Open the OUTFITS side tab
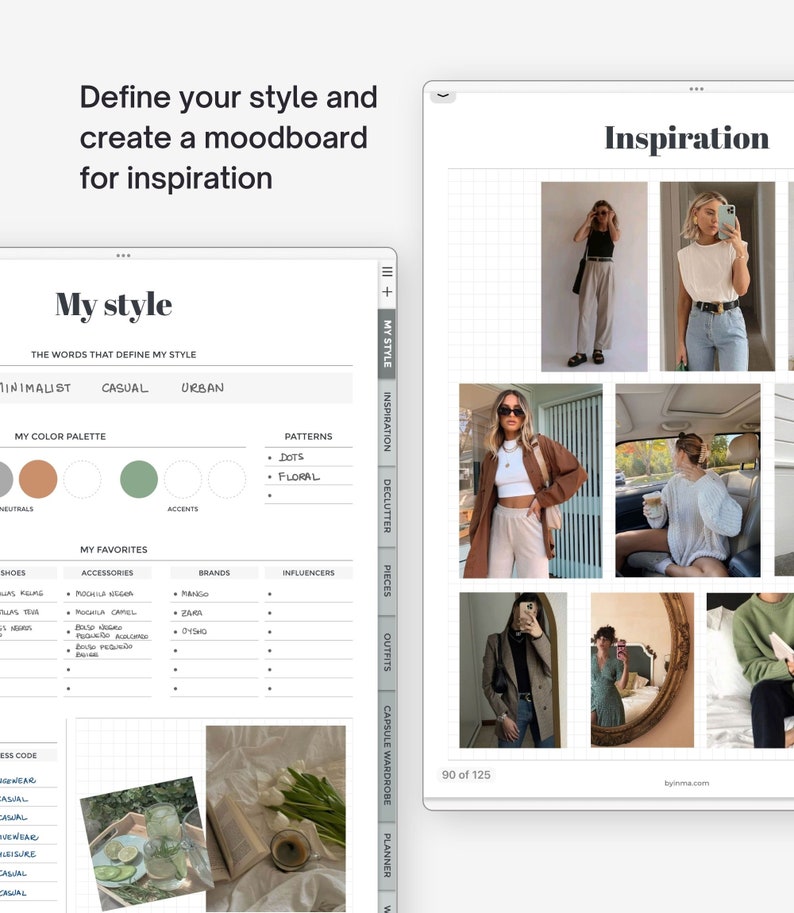The height and width of the screenshot is (913, 794). click(387, 652)
